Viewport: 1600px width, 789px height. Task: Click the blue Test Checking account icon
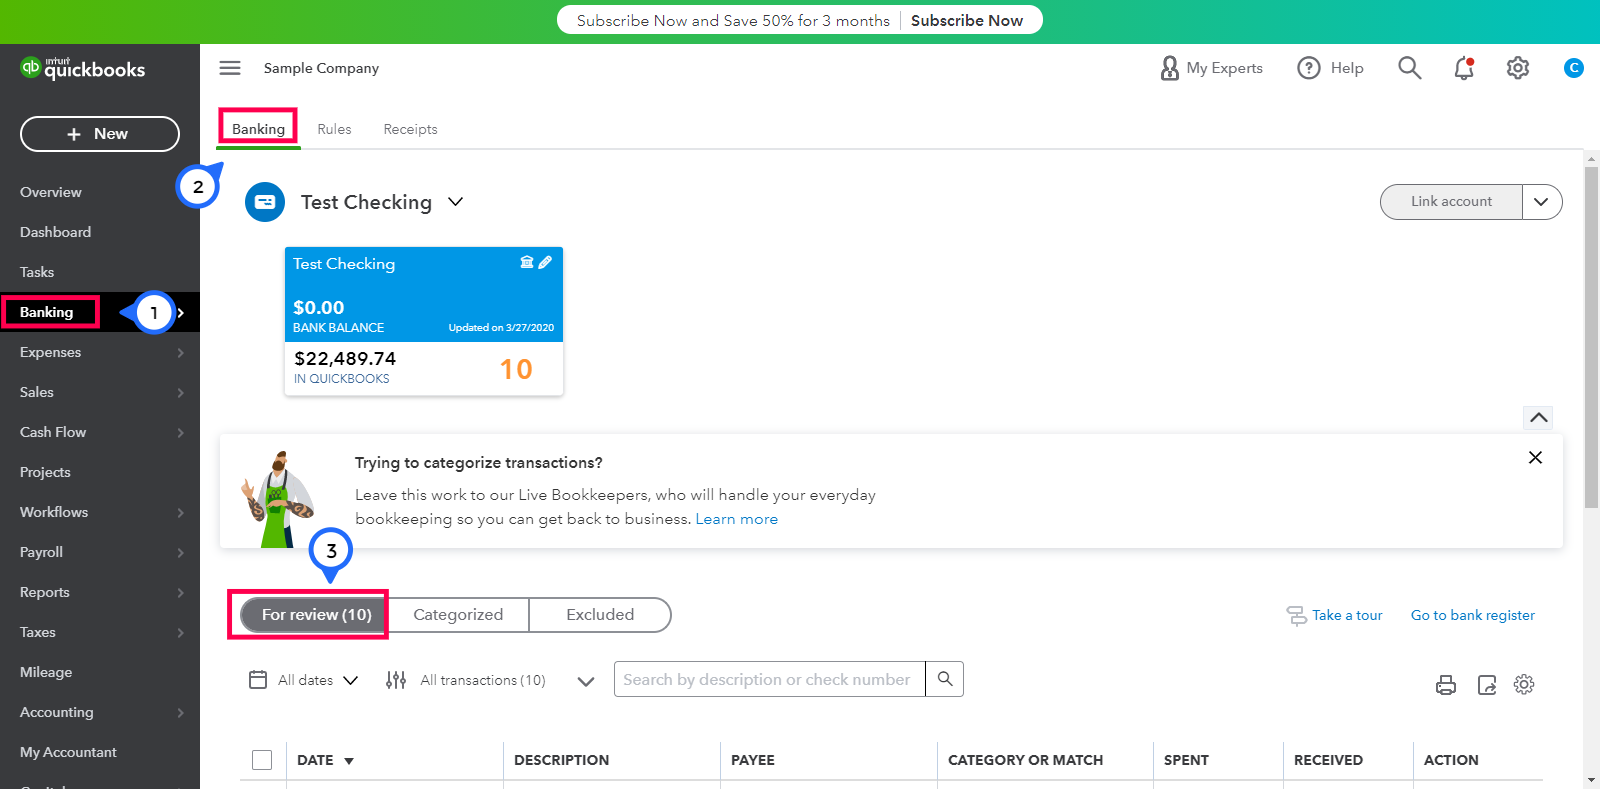click(x=265, y=202)
